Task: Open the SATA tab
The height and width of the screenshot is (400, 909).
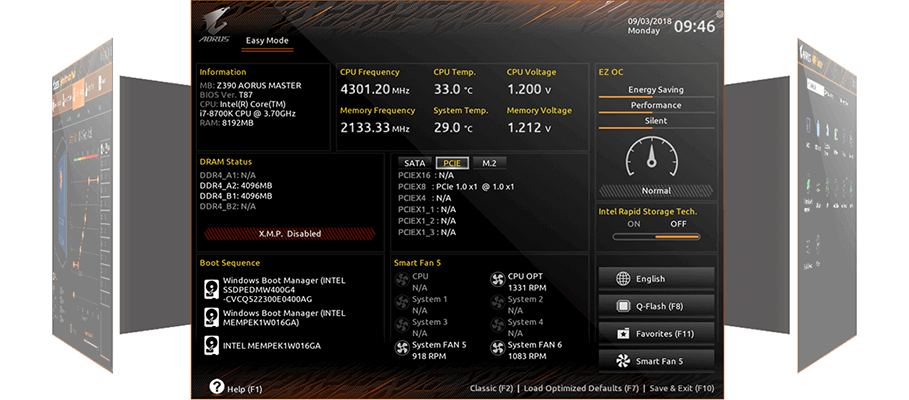Action: click(x=414, y=163)
